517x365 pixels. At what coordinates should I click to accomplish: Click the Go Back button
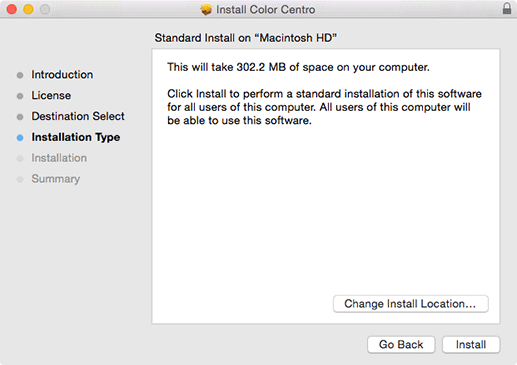pyautogui.click(x=401, y=344)
